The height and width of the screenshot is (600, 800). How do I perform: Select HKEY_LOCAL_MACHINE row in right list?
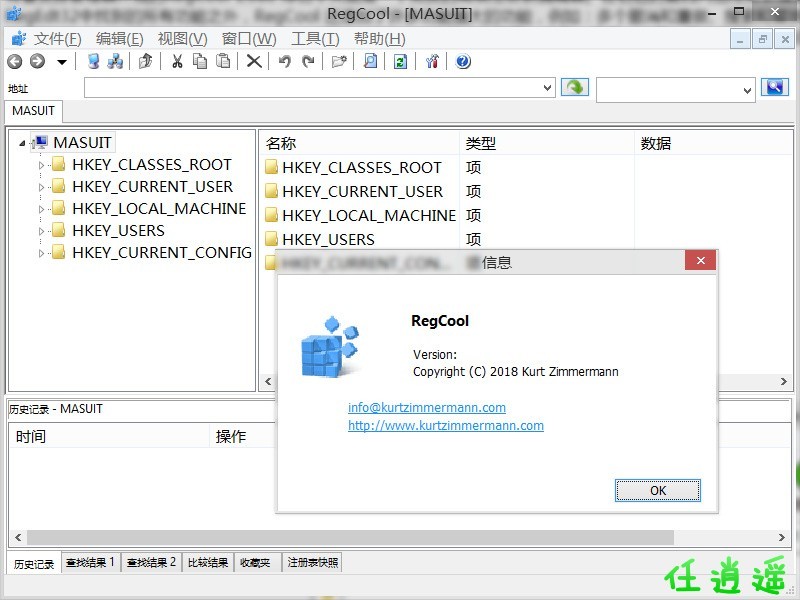pos(362,215)
